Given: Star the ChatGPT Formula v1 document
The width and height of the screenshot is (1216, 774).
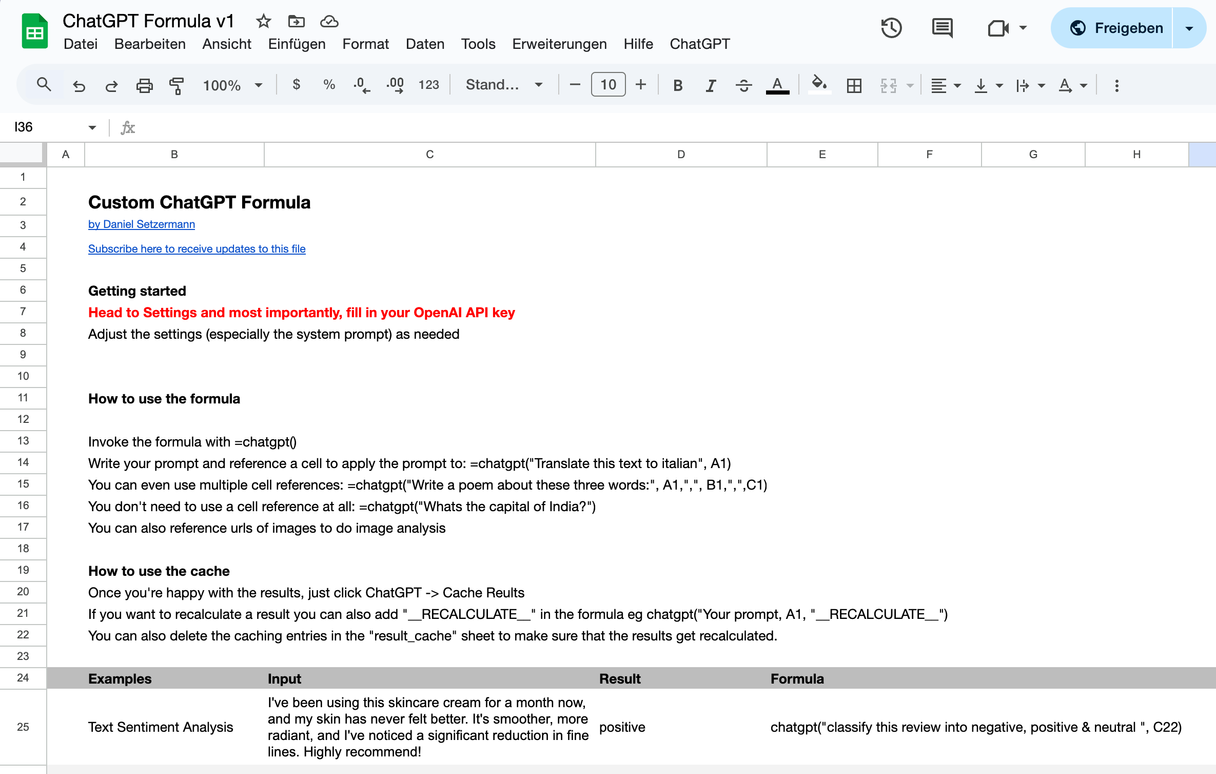Looking at the screenshot, I should (263, 21).
